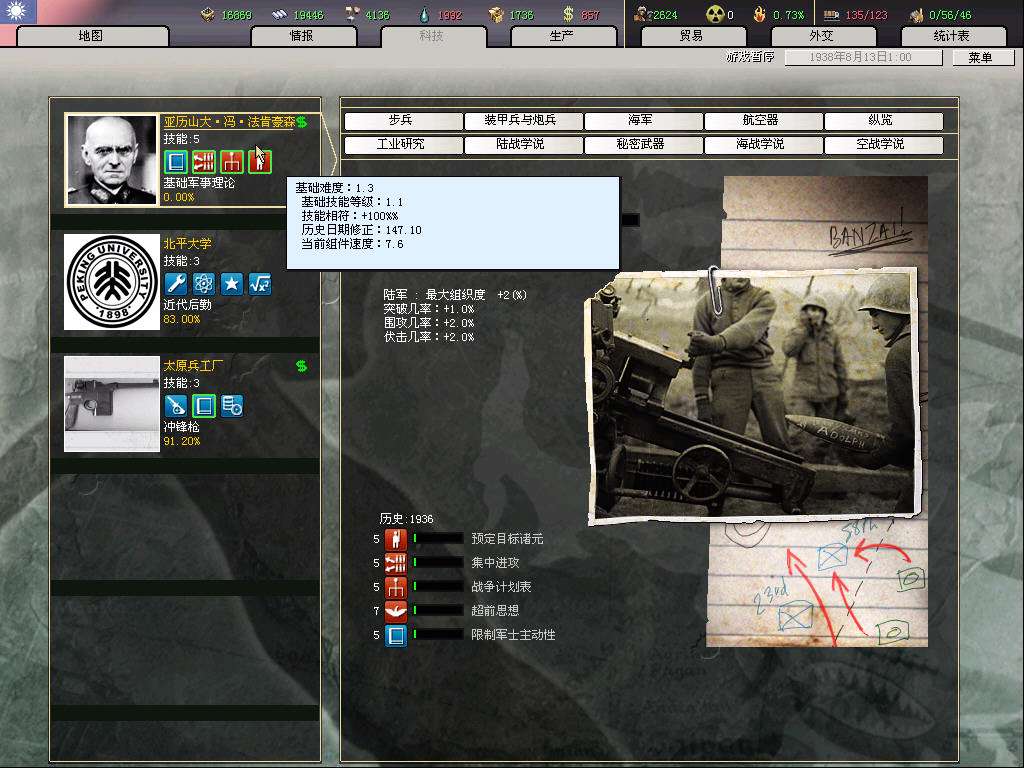Click the team name 北平大学
Viewport: 1024px width, 768px height.
pos(187,244)
